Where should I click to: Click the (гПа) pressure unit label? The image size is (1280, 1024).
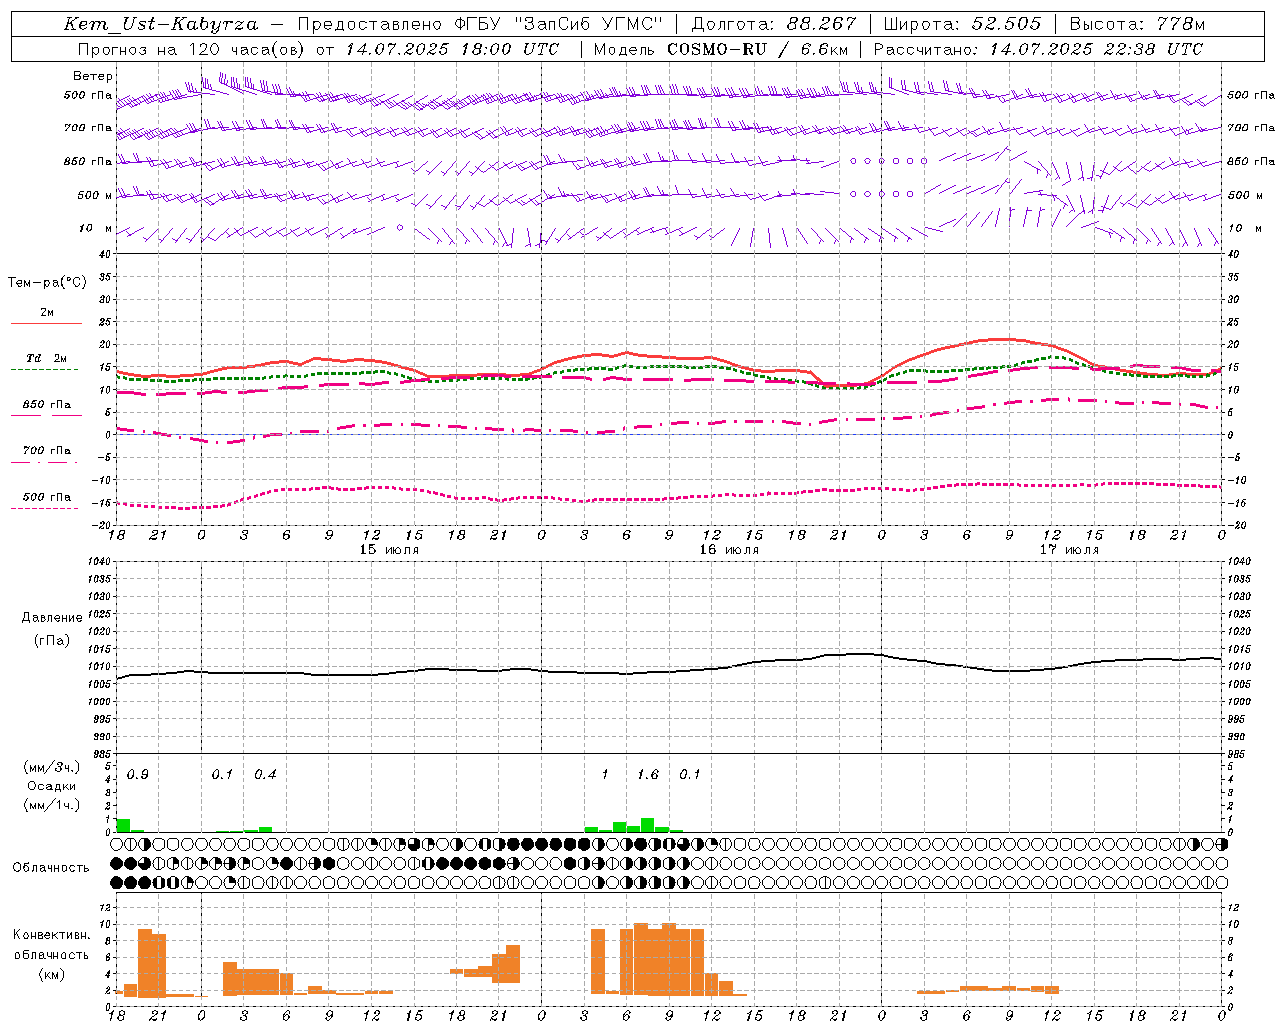pos(52,641)
